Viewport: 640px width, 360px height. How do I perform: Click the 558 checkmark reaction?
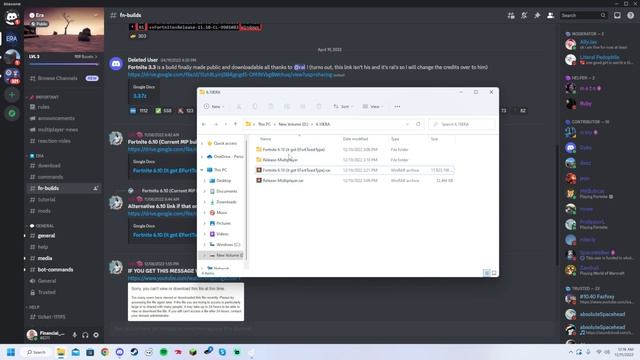coord(163,111)
